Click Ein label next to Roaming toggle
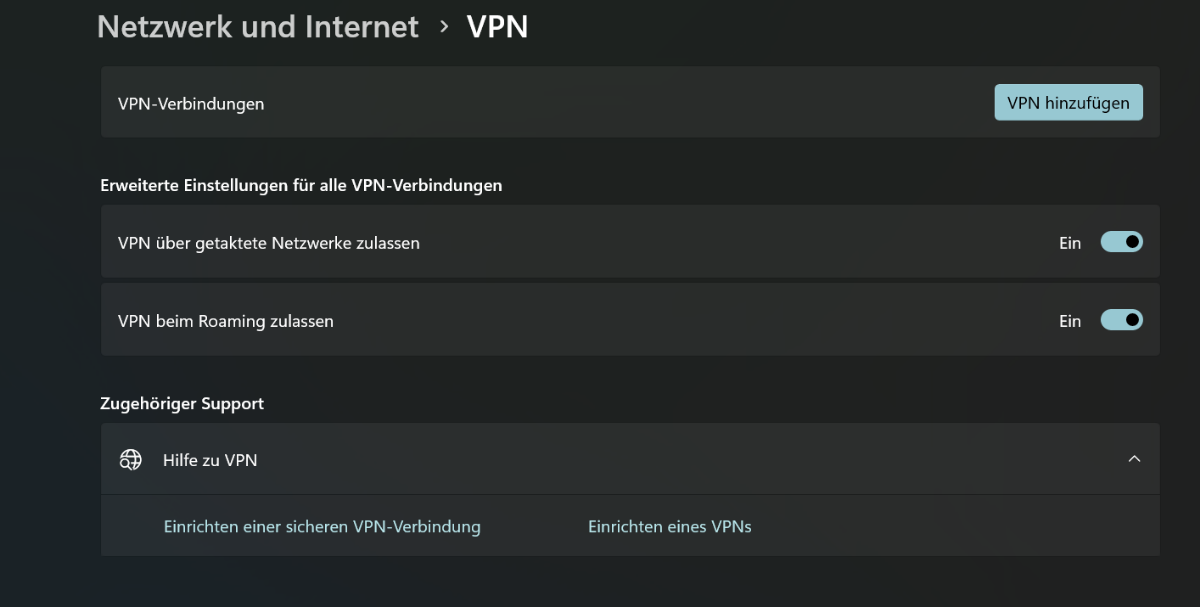The width and height of the screenshot is (1200, 607). pos(1070,321)
